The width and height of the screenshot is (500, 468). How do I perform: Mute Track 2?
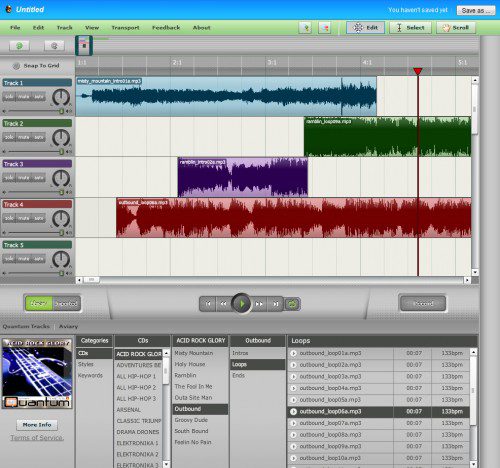24,137
